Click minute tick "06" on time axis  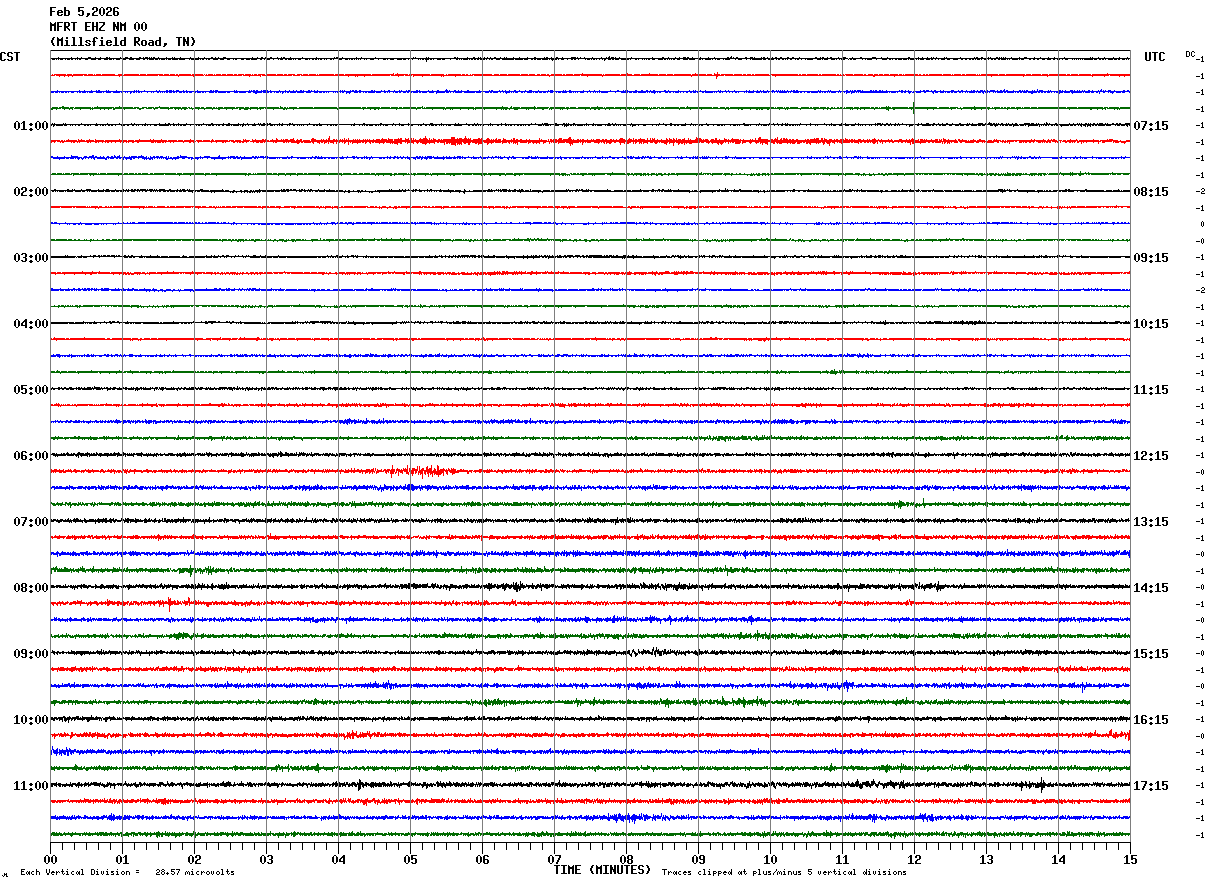[x=482, y=859]
